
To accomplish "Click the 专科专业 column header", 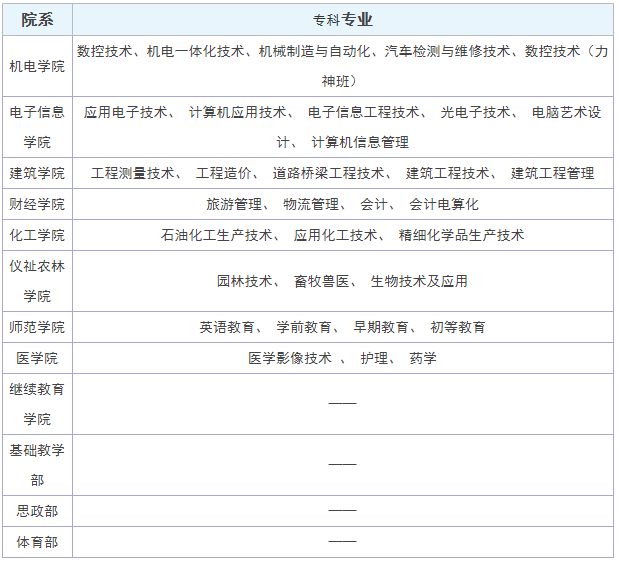I will (x=343, y=19).
